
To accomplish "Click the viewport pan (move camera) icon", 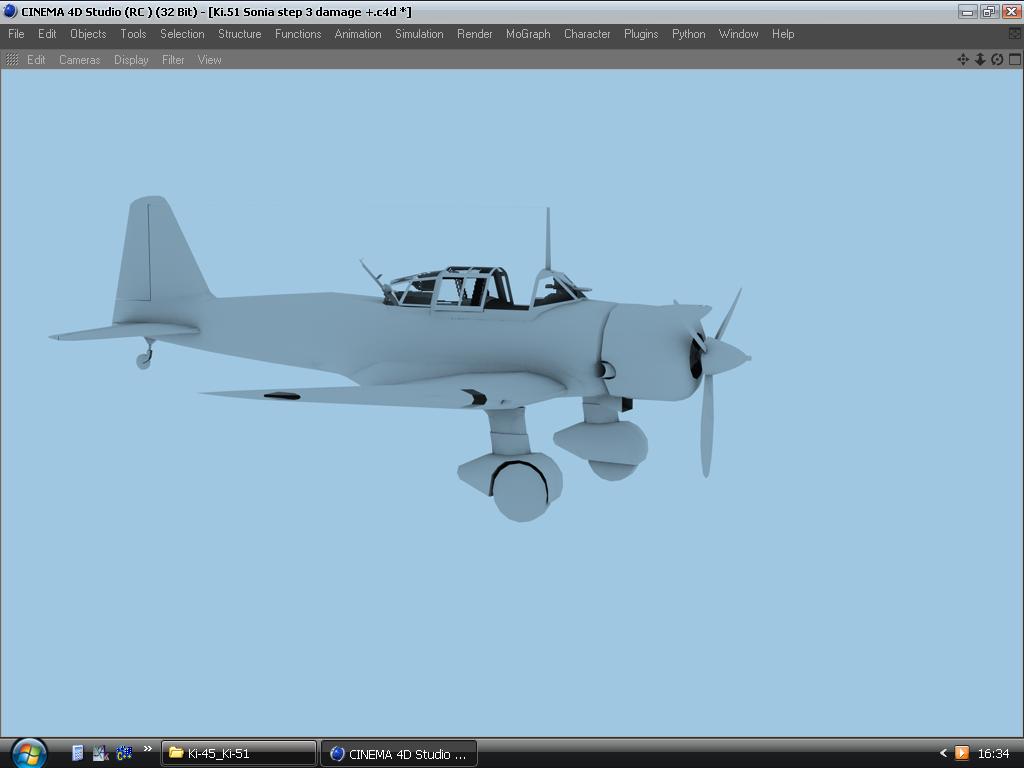I will tap(963, 60).
